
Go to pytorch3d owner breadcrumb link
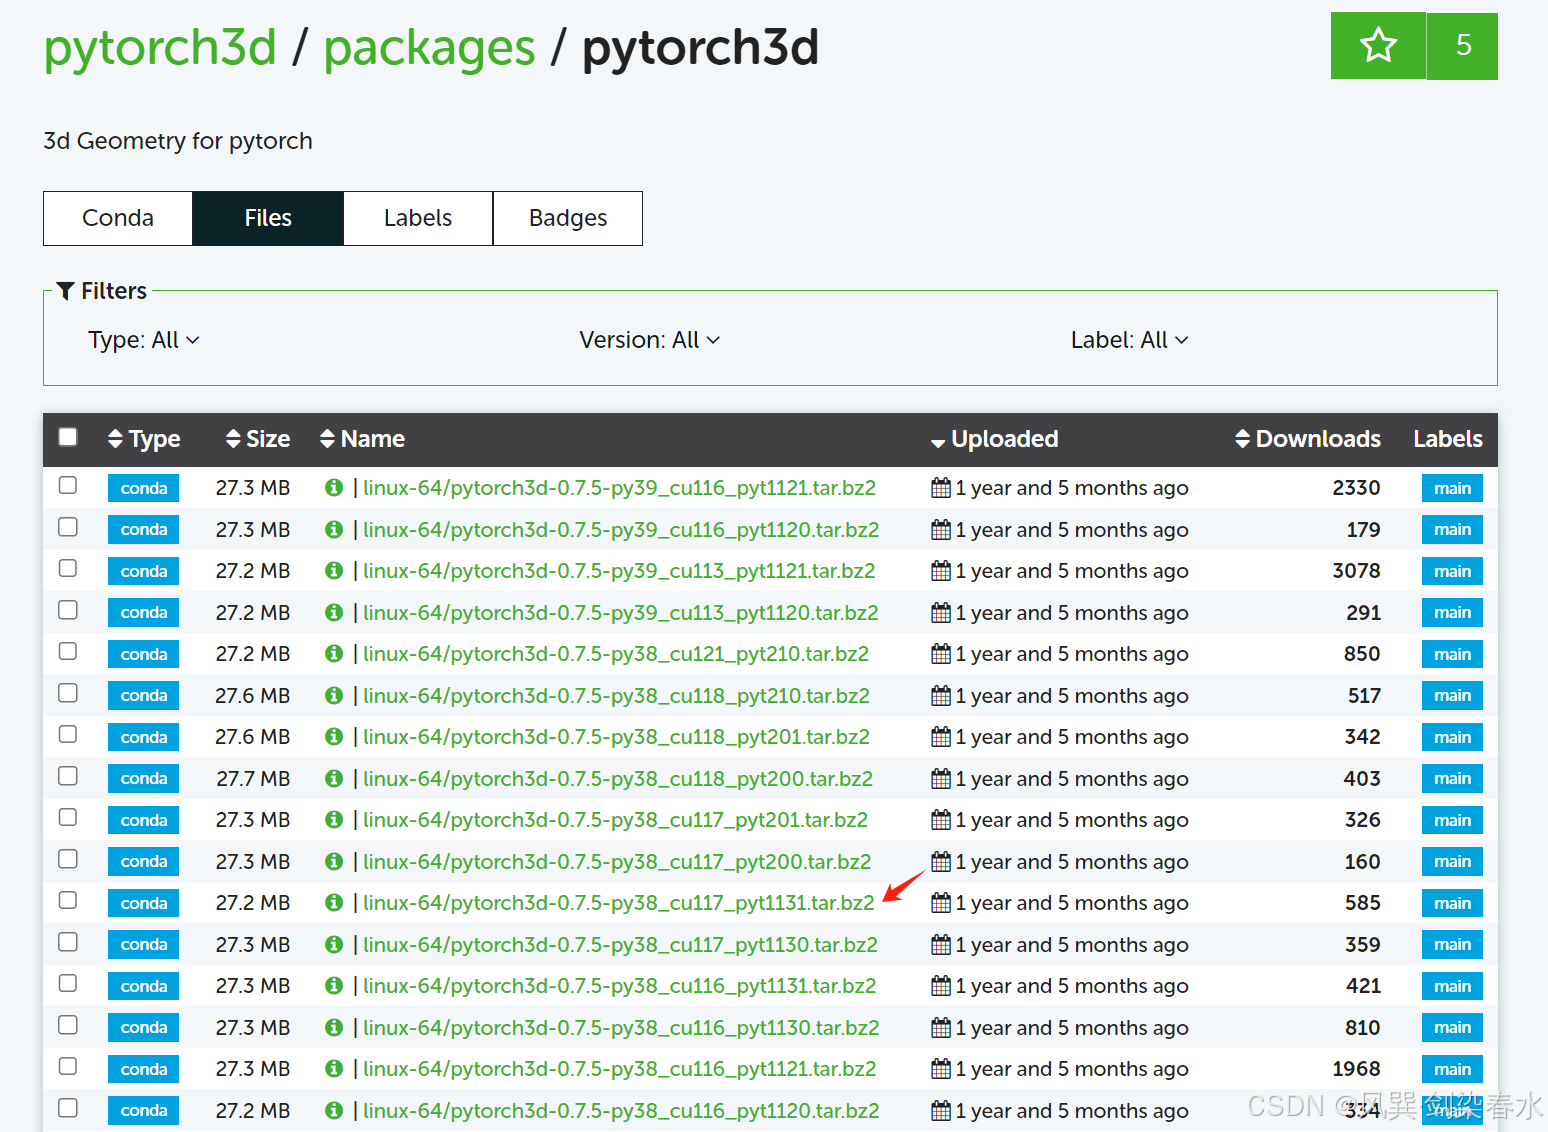click(x=160, y=48)
